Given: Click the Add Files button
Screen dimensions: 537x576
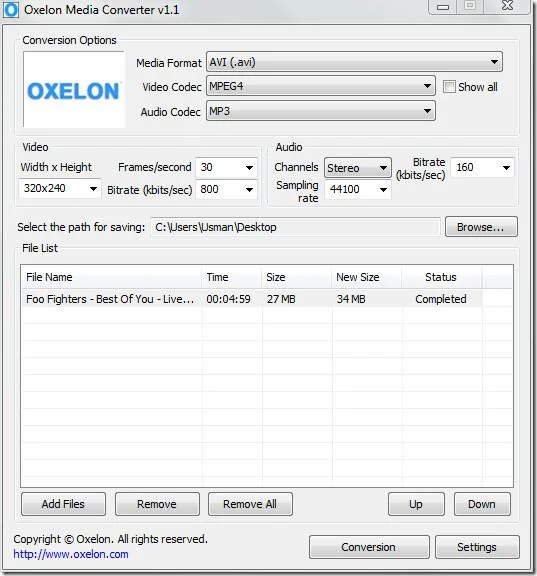Looking at the screenshot, I should (x=64, y=504).
